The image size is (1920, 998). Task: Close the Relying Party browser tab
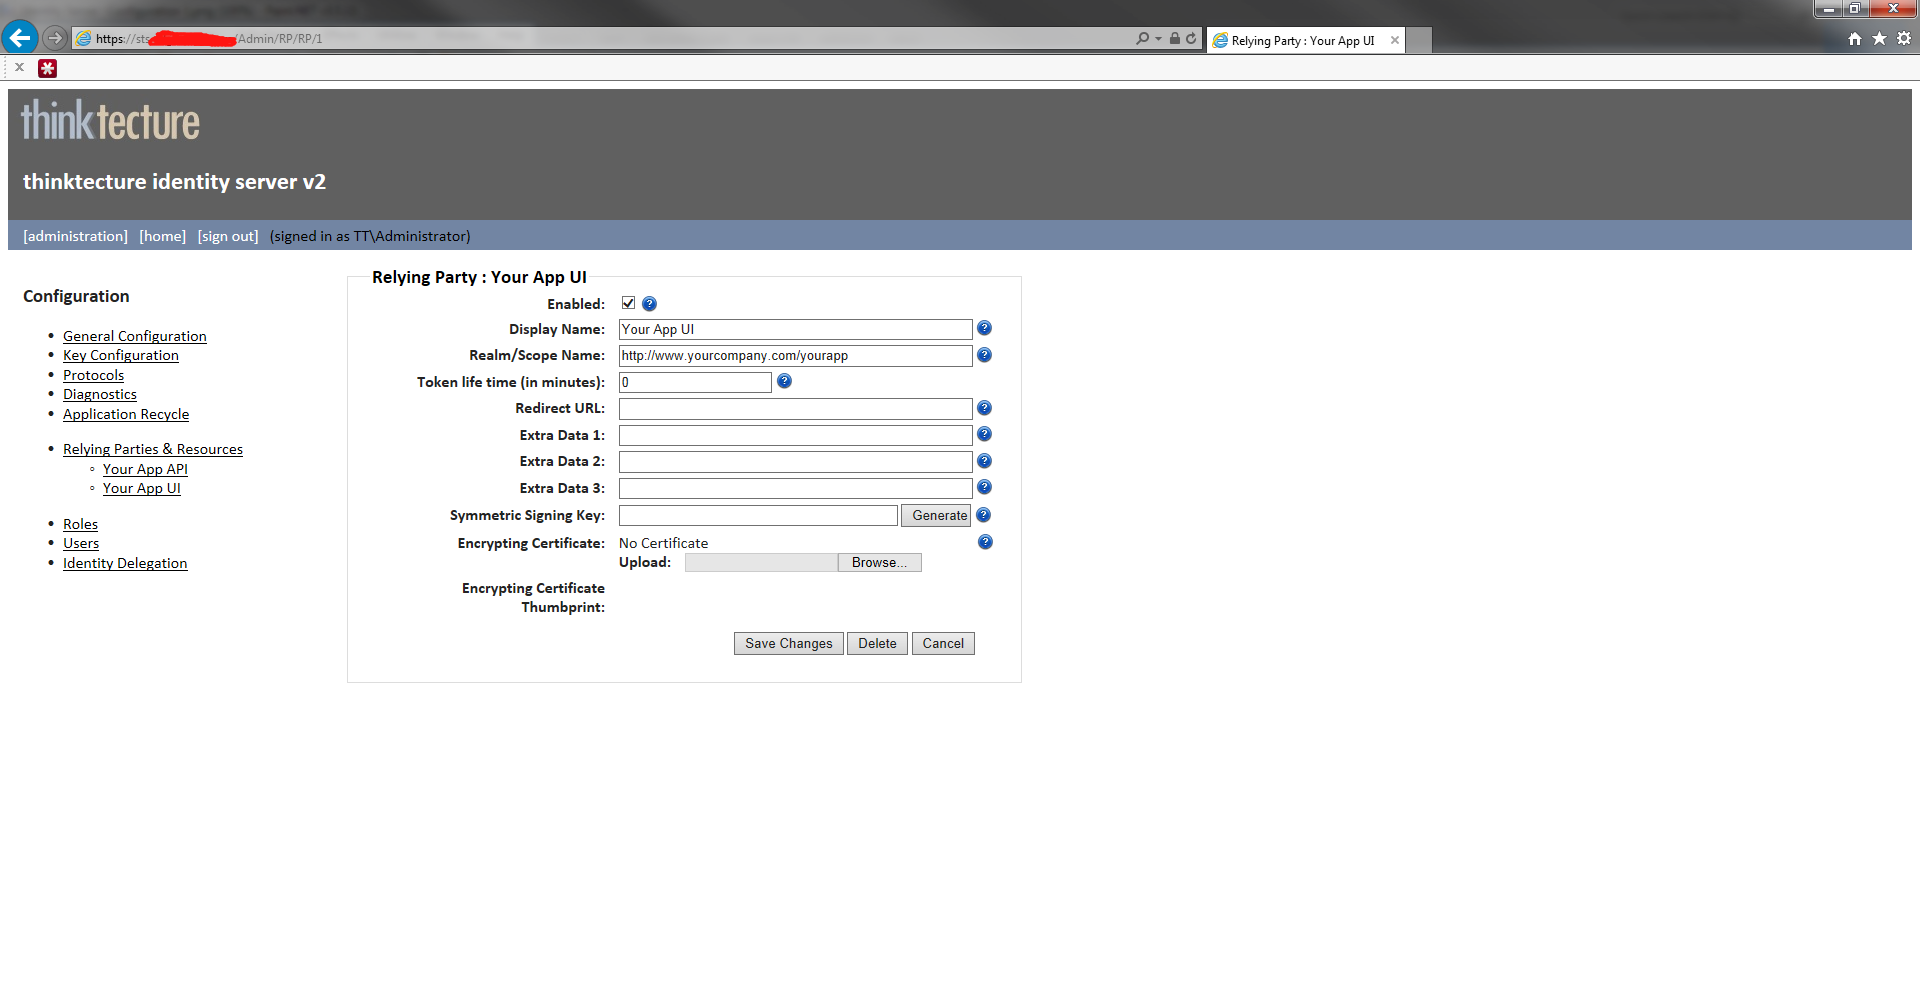1394,40
